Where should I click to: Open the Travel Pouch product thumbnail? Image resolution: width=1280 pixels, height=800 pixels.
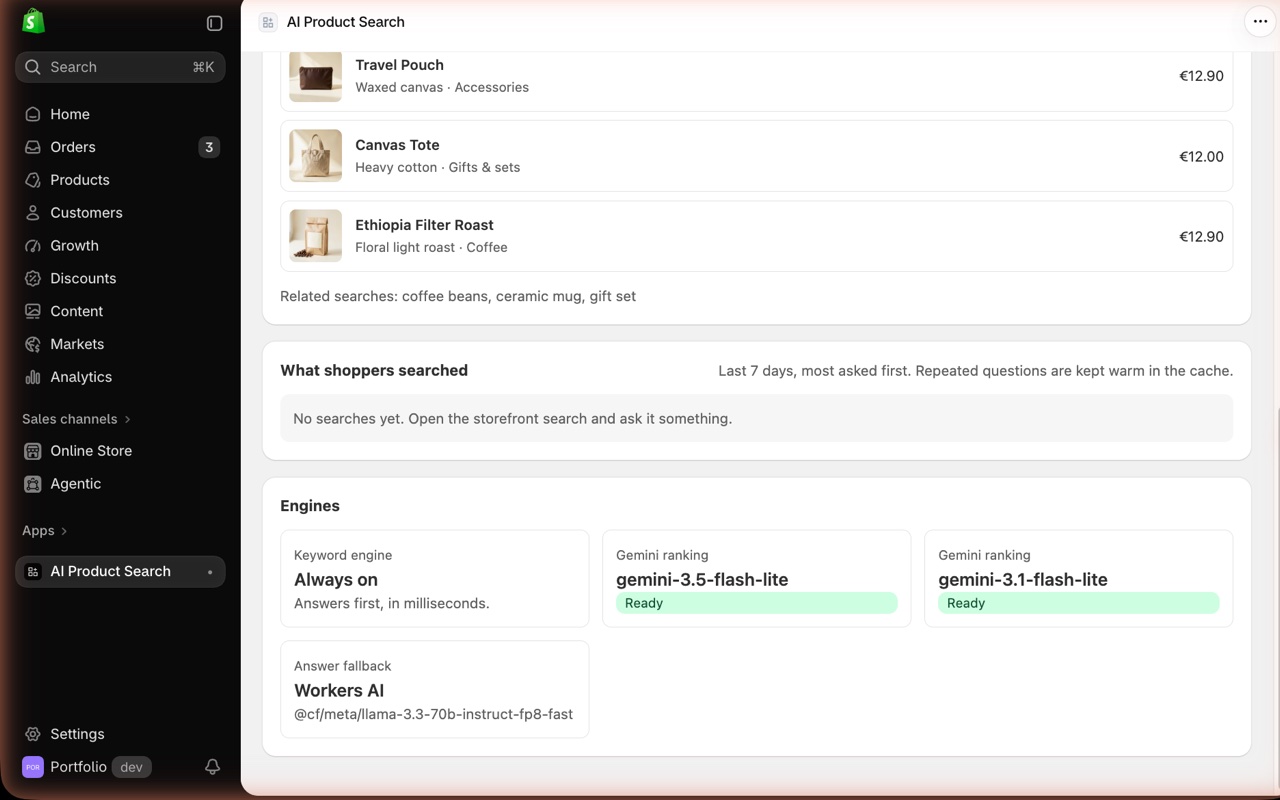click(x=315, y=76)
